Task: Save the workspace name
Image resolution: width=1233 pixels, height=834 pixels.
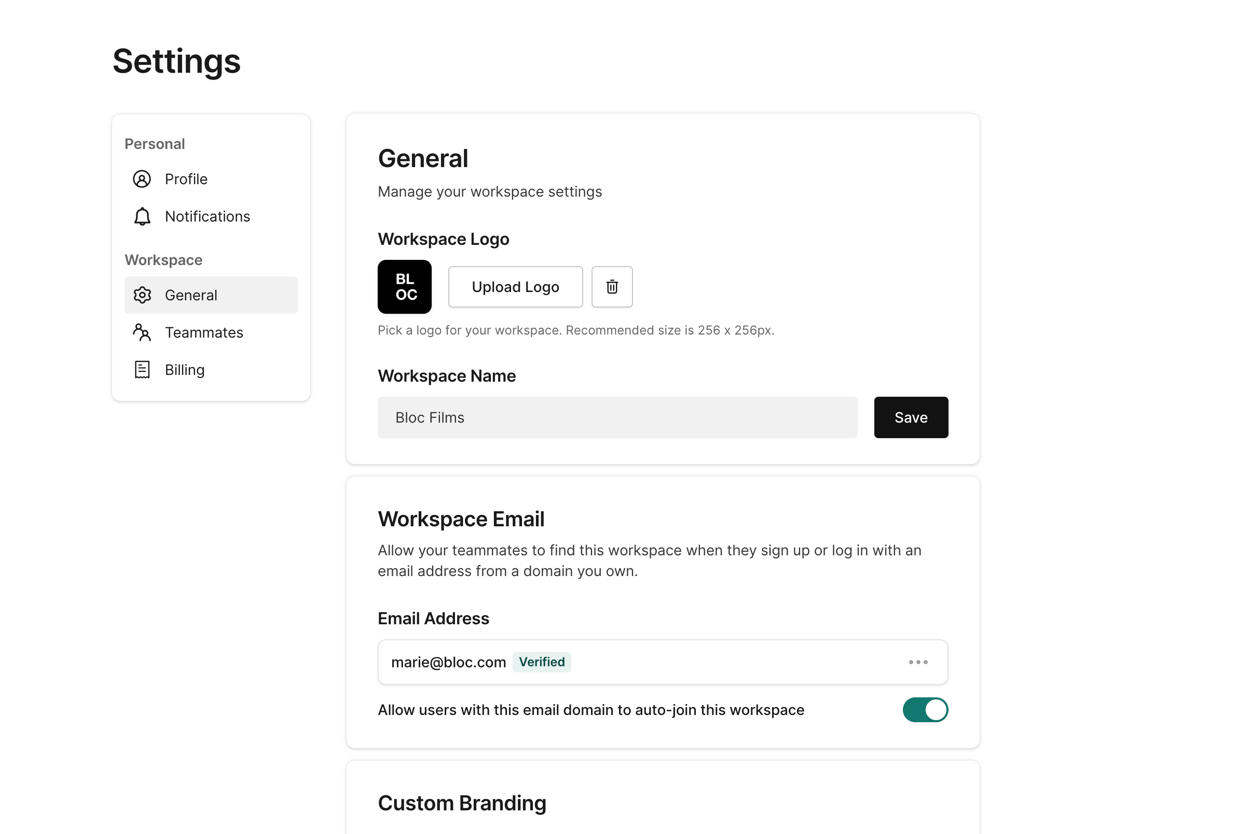Action: pos(910,418)
